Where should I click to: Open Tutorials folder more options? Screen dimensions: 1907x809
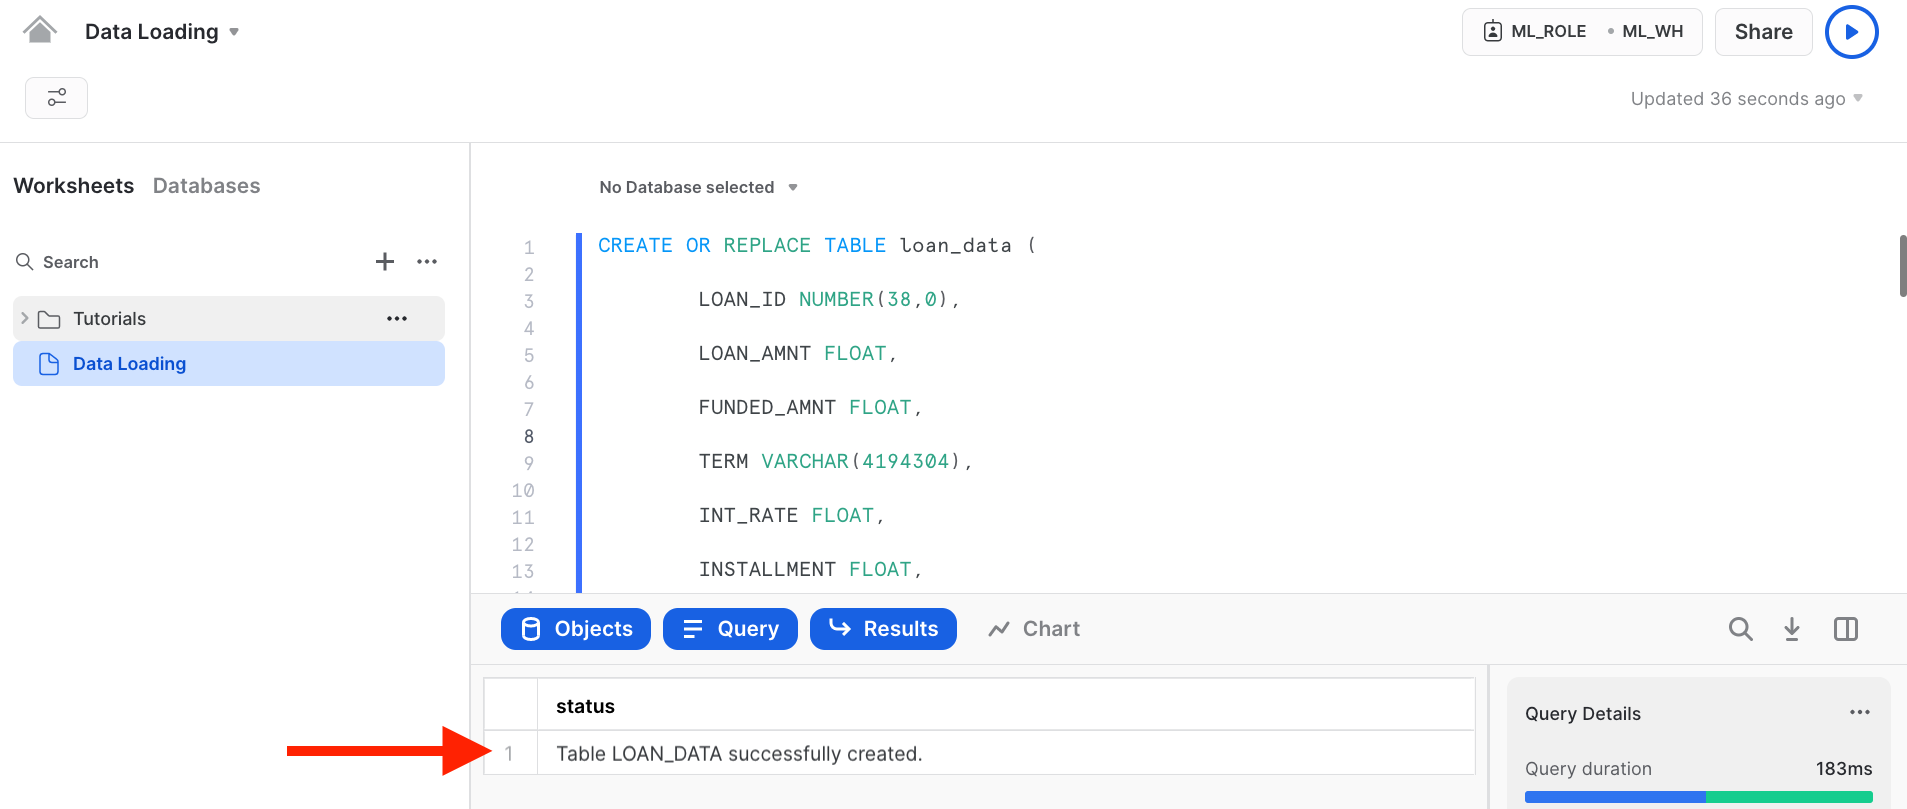pos(397,319)
